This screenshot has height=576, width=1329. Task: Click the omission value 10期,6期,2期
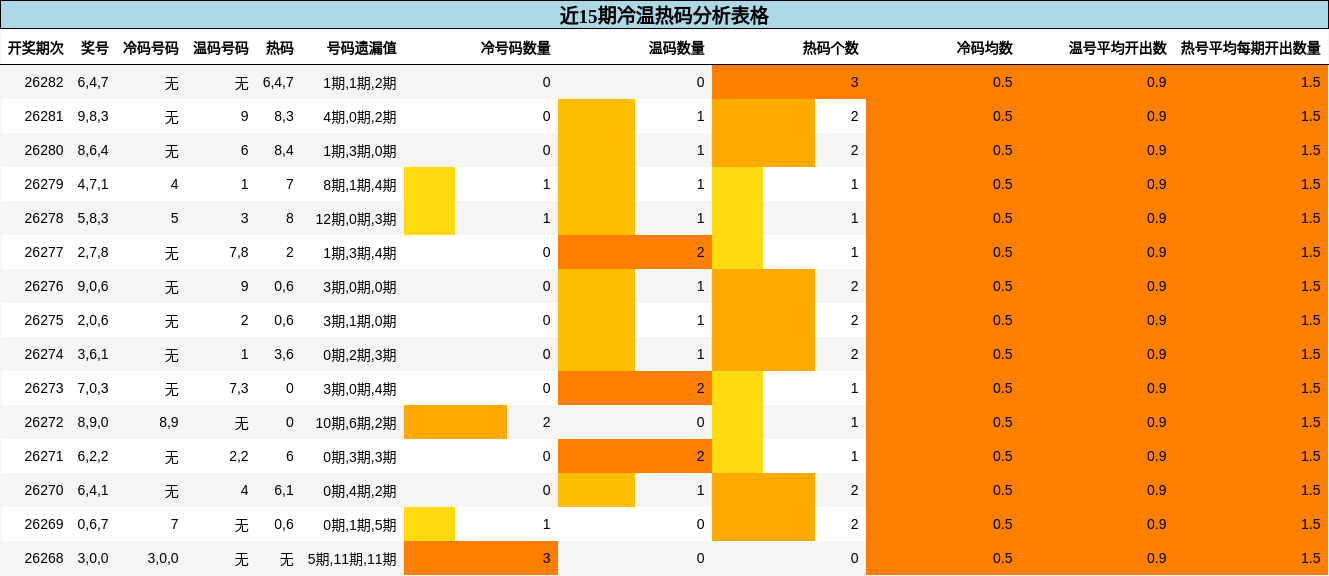[x=356, y=423]
